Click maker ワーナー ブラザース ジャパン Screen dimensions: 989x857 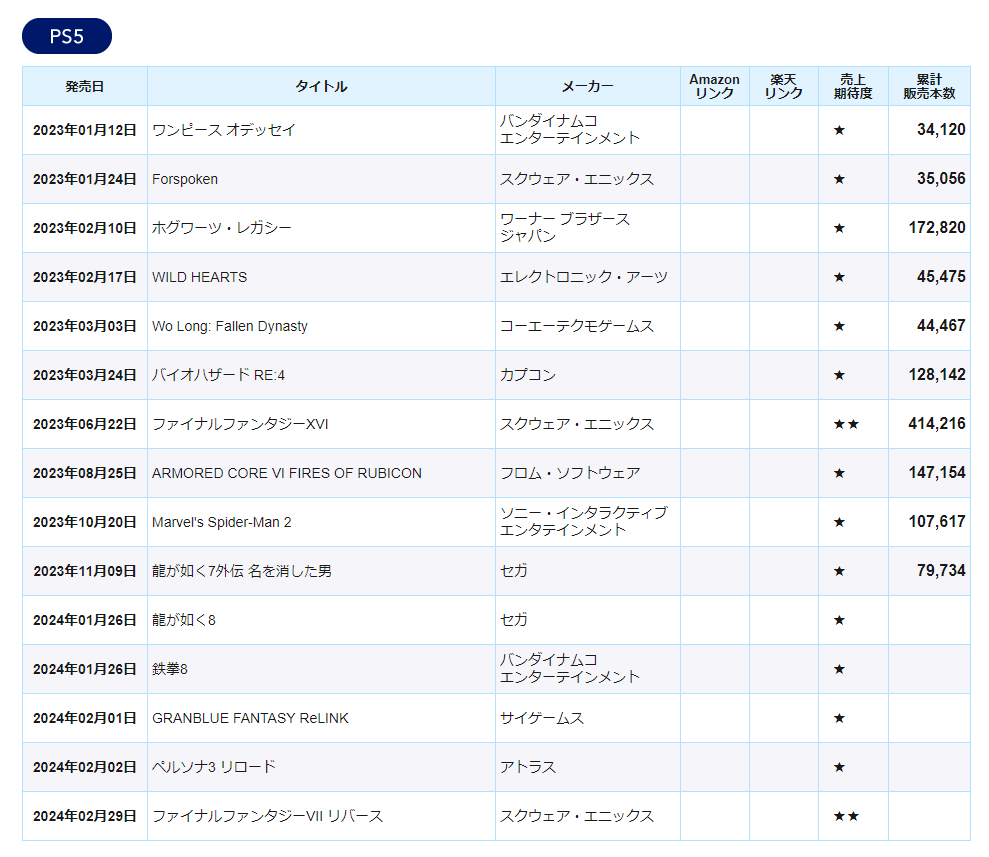(565, 228)
